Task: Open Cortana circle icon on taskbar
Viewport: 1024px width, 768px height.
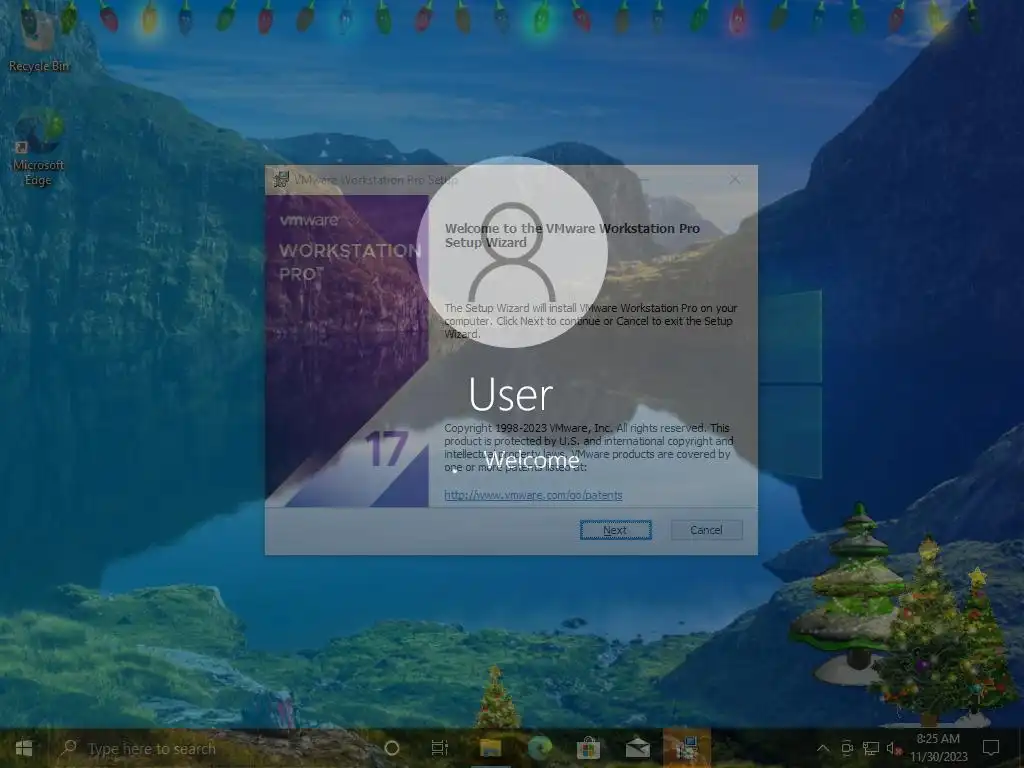Action: tap(392, 748)
